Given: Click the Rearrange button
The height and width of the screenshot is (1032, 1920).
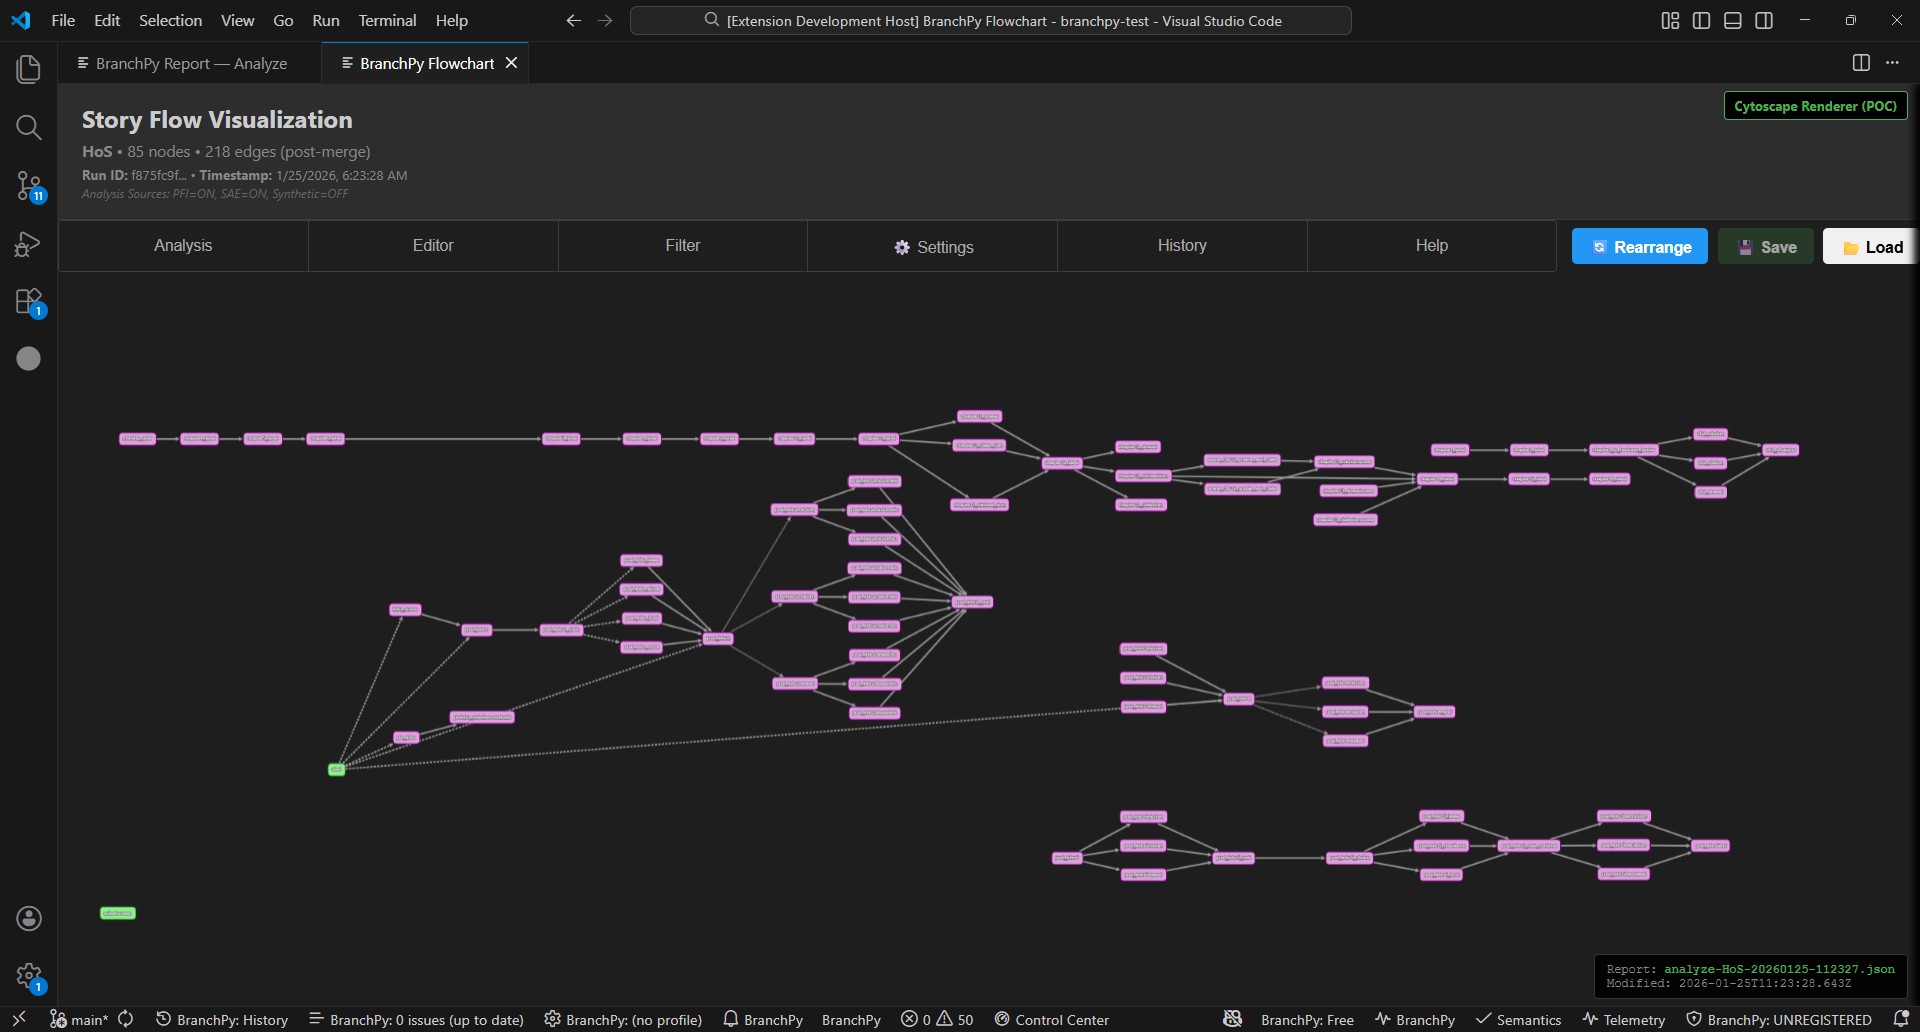Looking at the screenshot, I should 1640,246.
